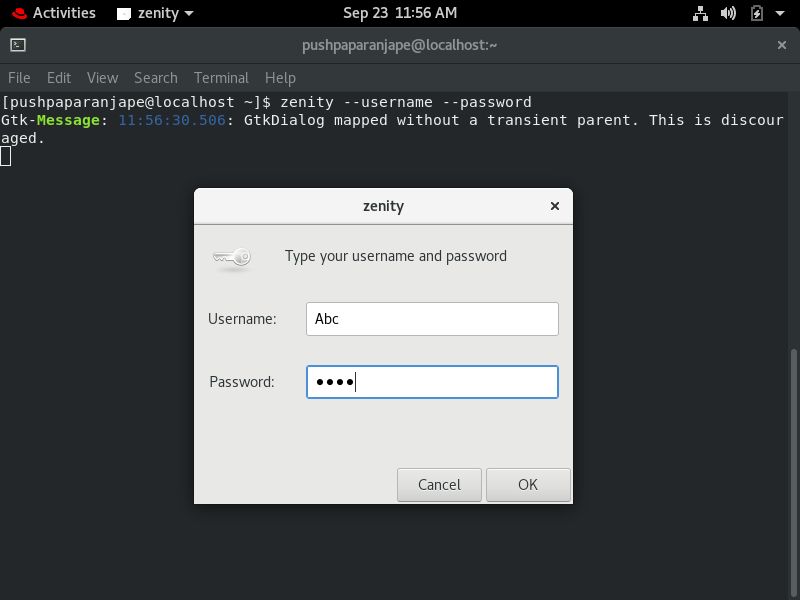
Task: Click the Red Hat Activities icon
Action: 18,13
